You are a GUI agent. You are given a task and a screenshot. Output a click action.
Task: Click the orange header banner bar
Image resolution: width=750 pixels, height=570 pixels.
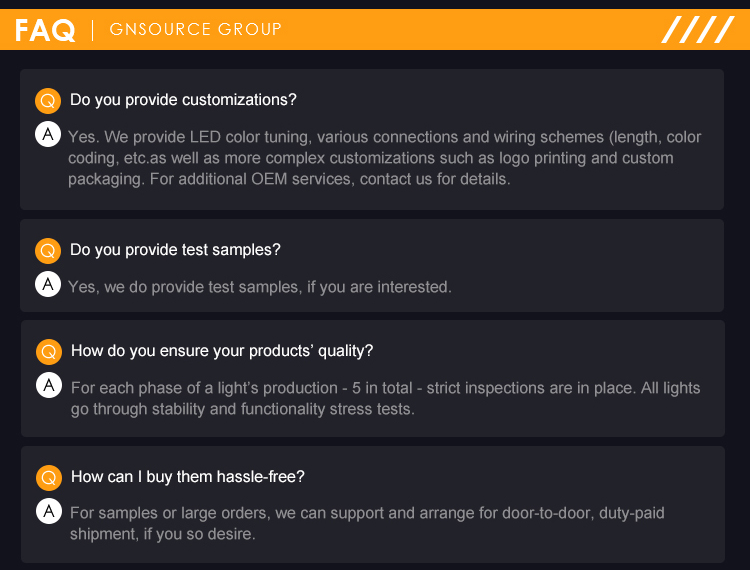click(x=450, y=30)
